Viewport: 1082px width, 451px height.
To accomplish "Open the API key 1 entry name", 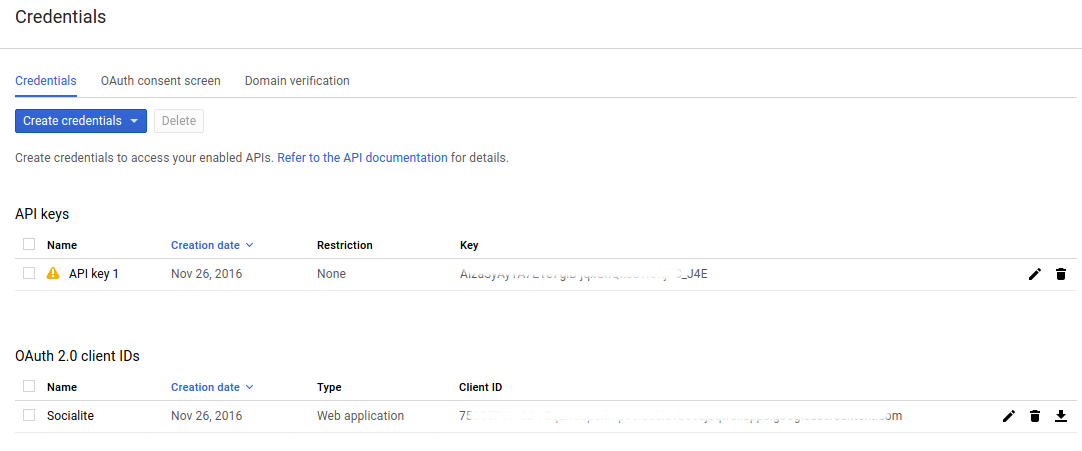I will pyautogui.click(x=94, y=274).
